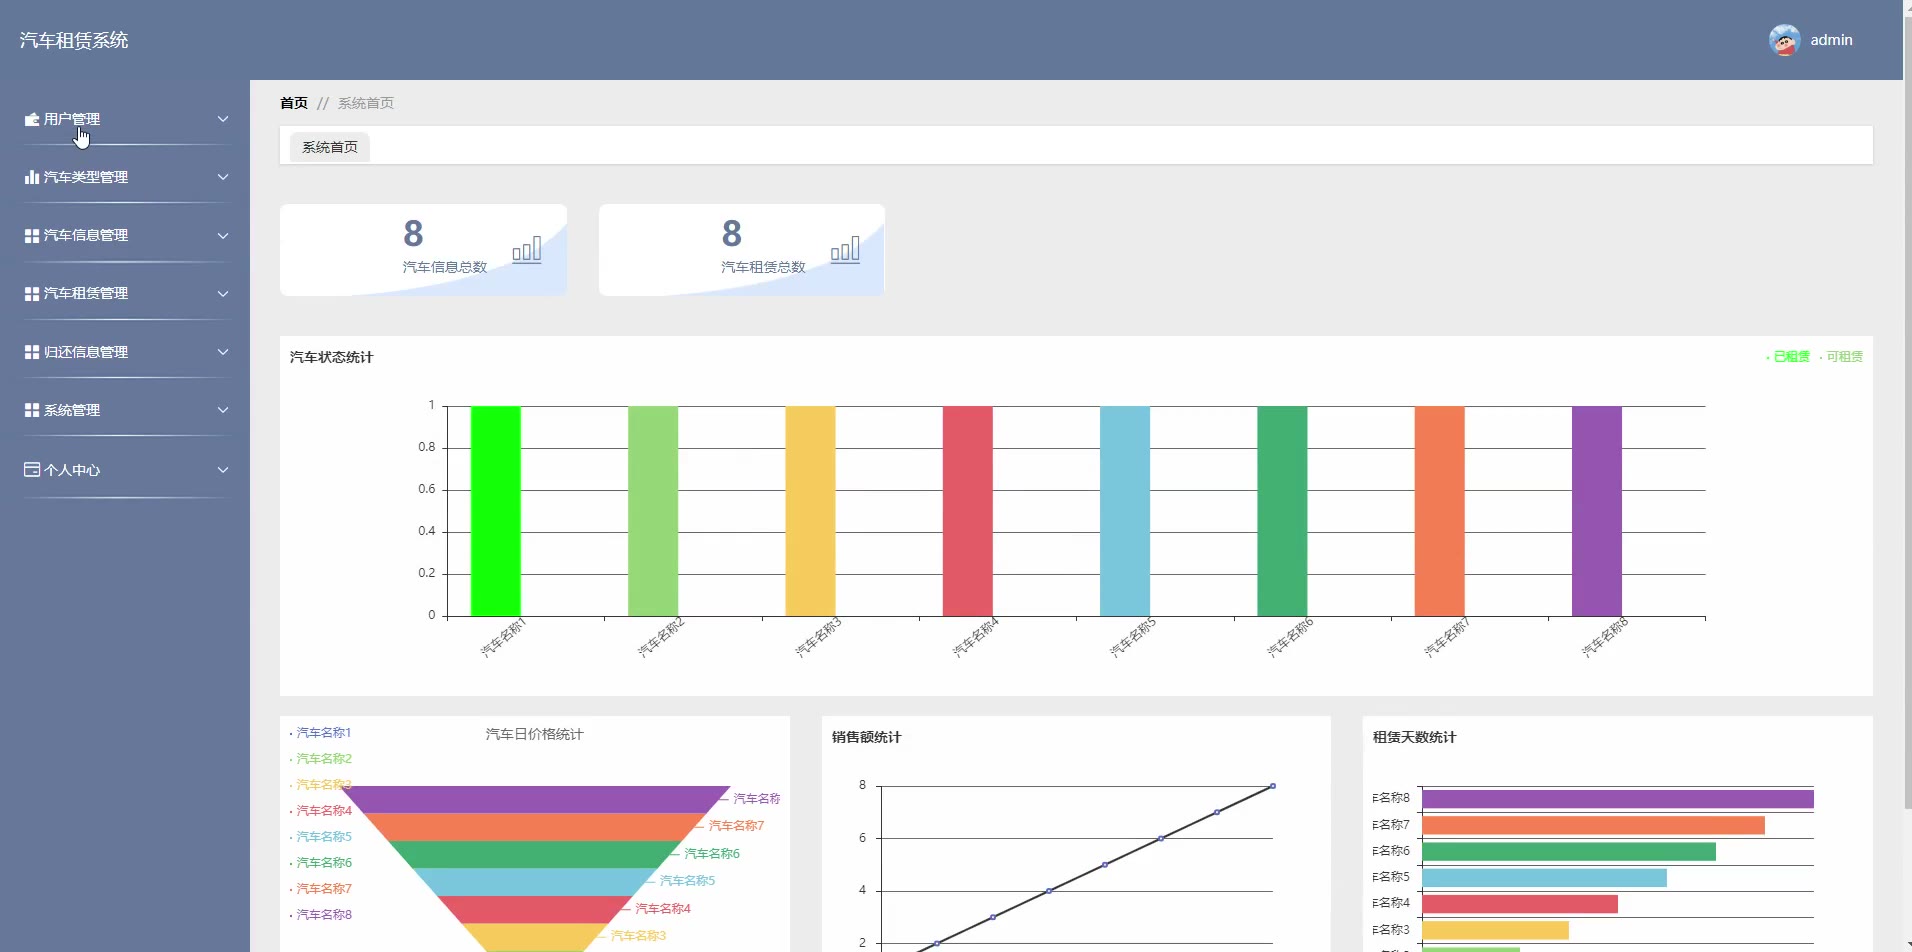Toggle 汽车名称7 in funnel legend
Screen dimensions: 1912x952
321,889
